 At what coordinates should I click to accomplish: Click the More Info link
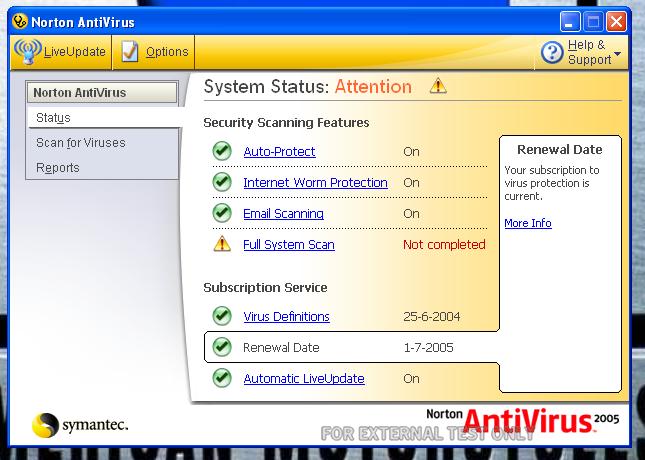point(528,223)
